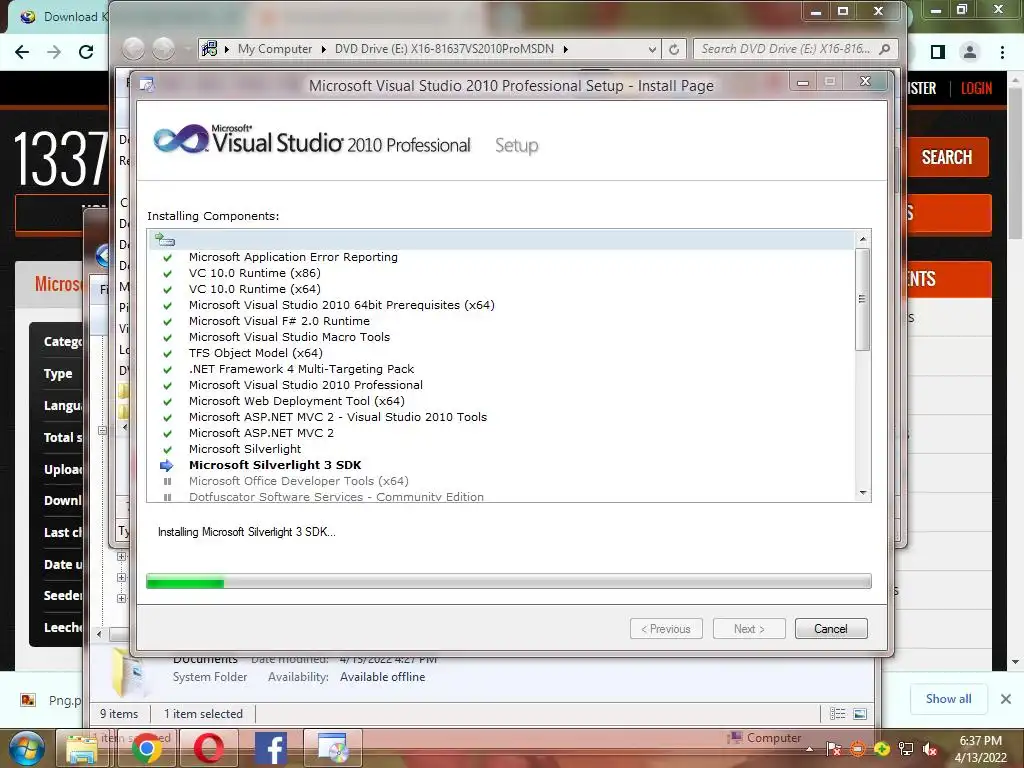Select .NET Framework 4 Multi-Targeting Pack entry
Viewport: 1024px width, 768px height.
pyautogui.click(x=301, y=369)
